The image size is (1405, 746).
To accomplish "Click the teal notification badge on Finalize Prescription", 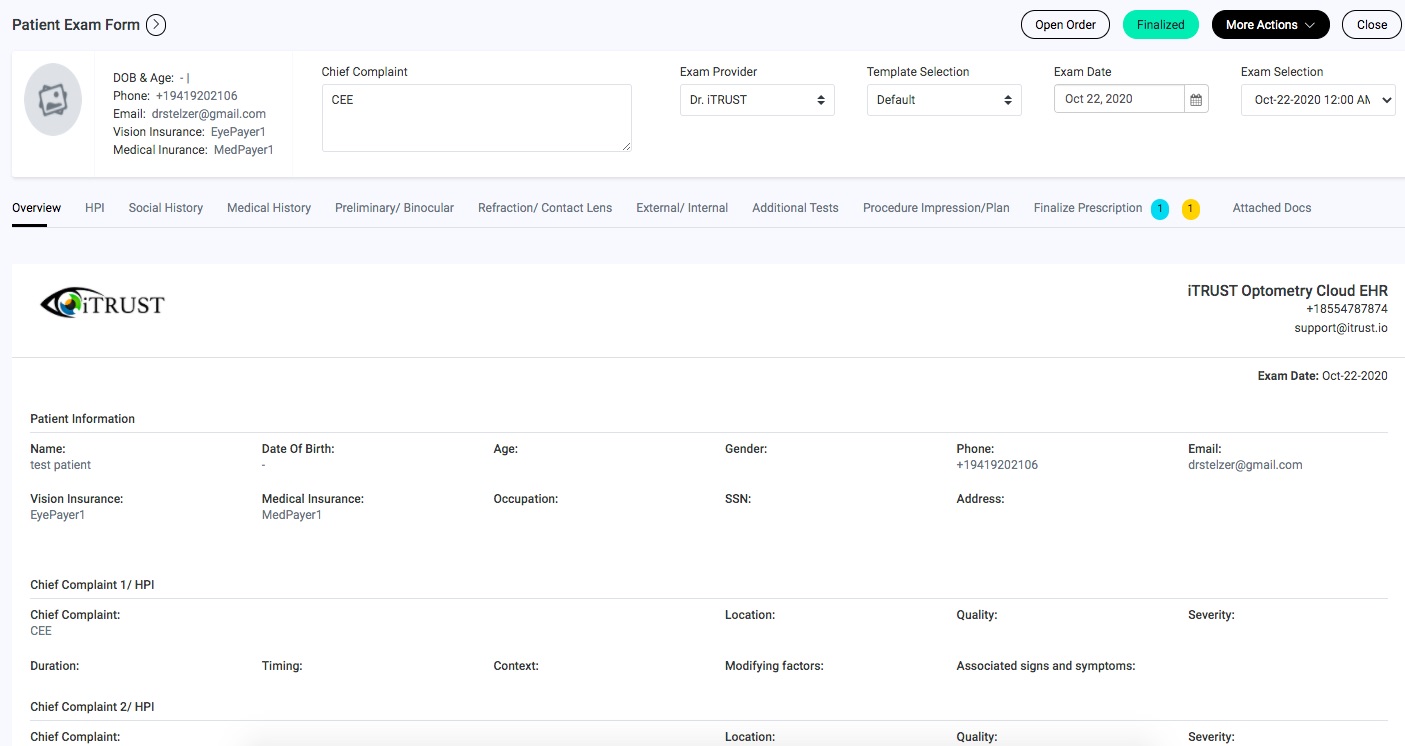I will point(1159,210).
